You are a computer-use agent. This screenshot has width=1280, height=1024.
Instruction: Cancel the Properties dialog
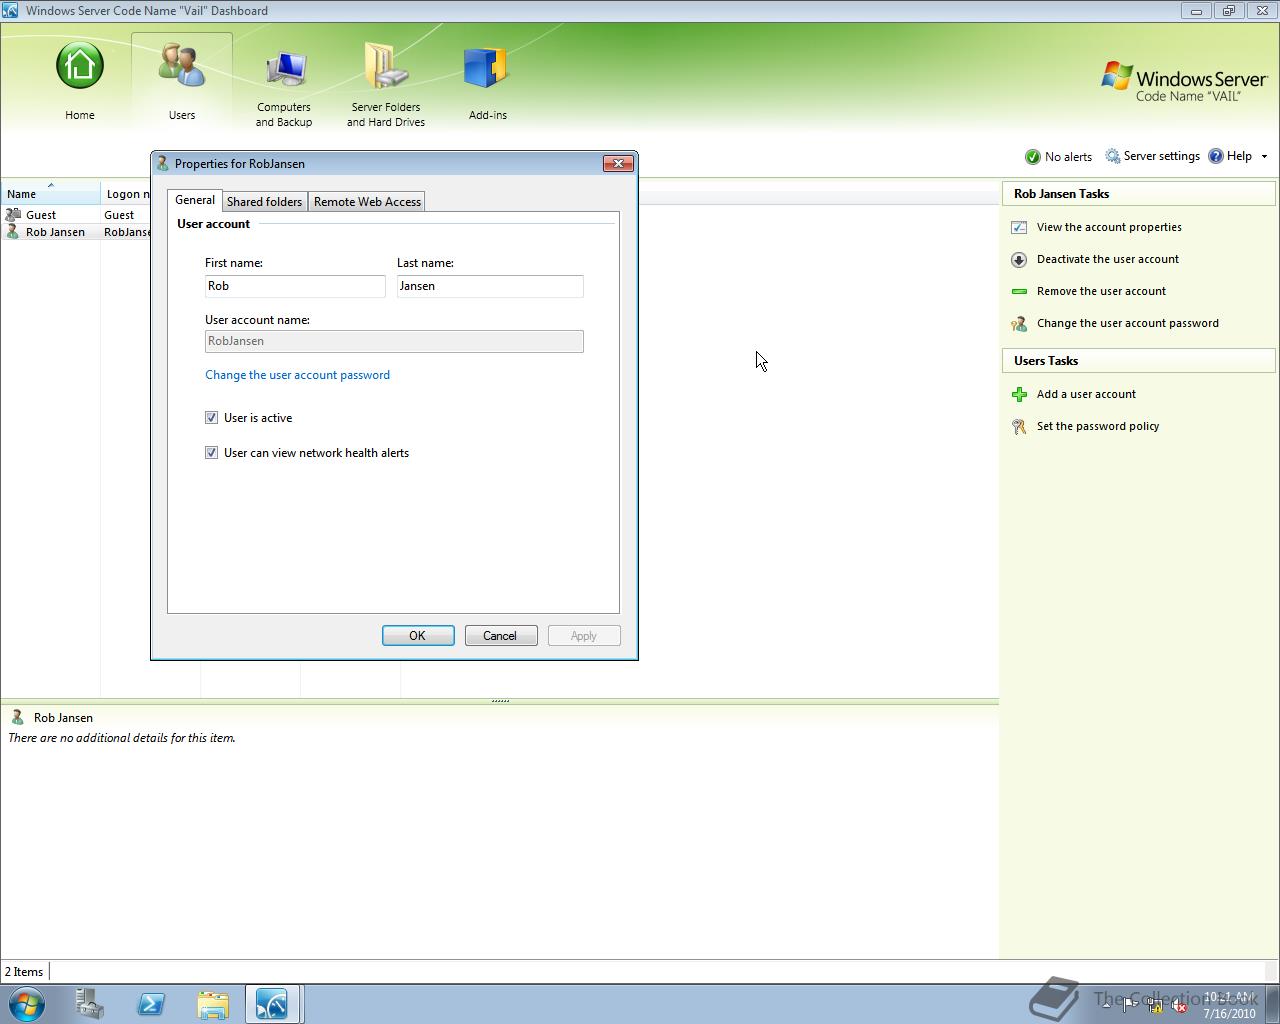pos(501,636)
